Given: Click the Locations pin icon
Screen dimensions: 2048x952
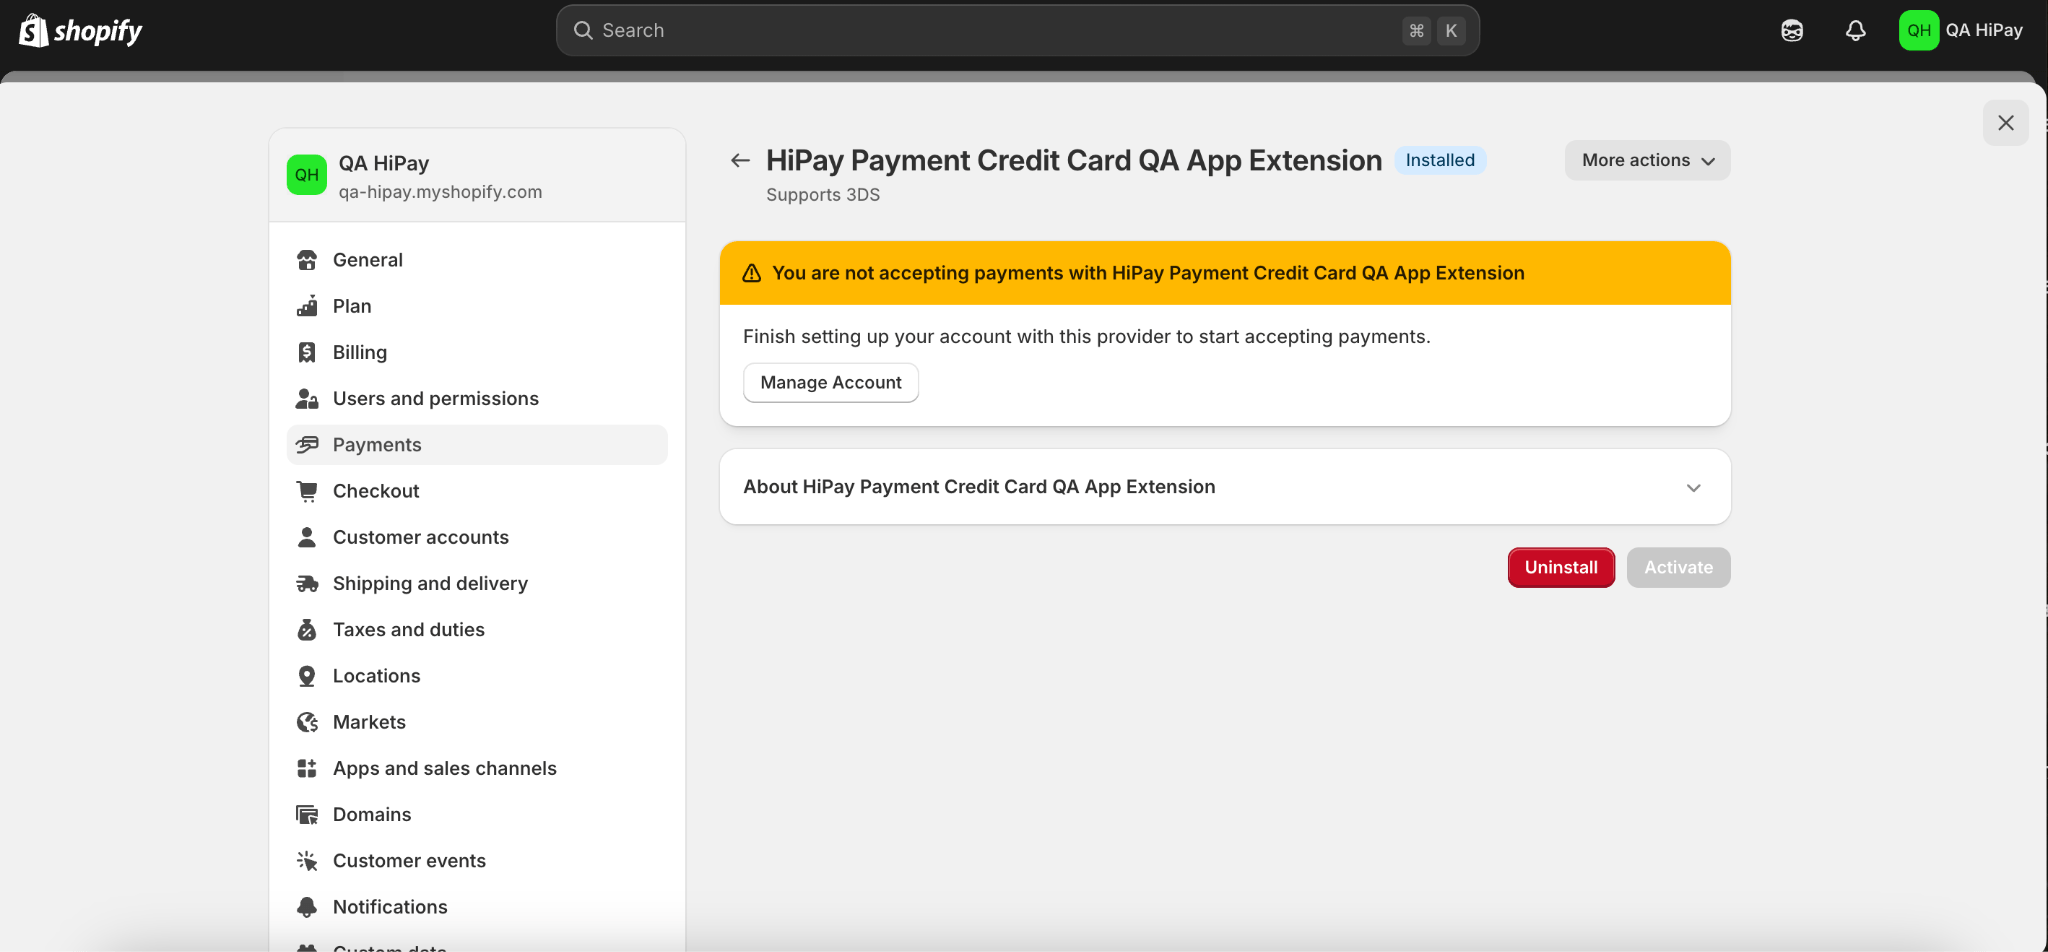Looking at the screenshot, I should tap(307, 676).
